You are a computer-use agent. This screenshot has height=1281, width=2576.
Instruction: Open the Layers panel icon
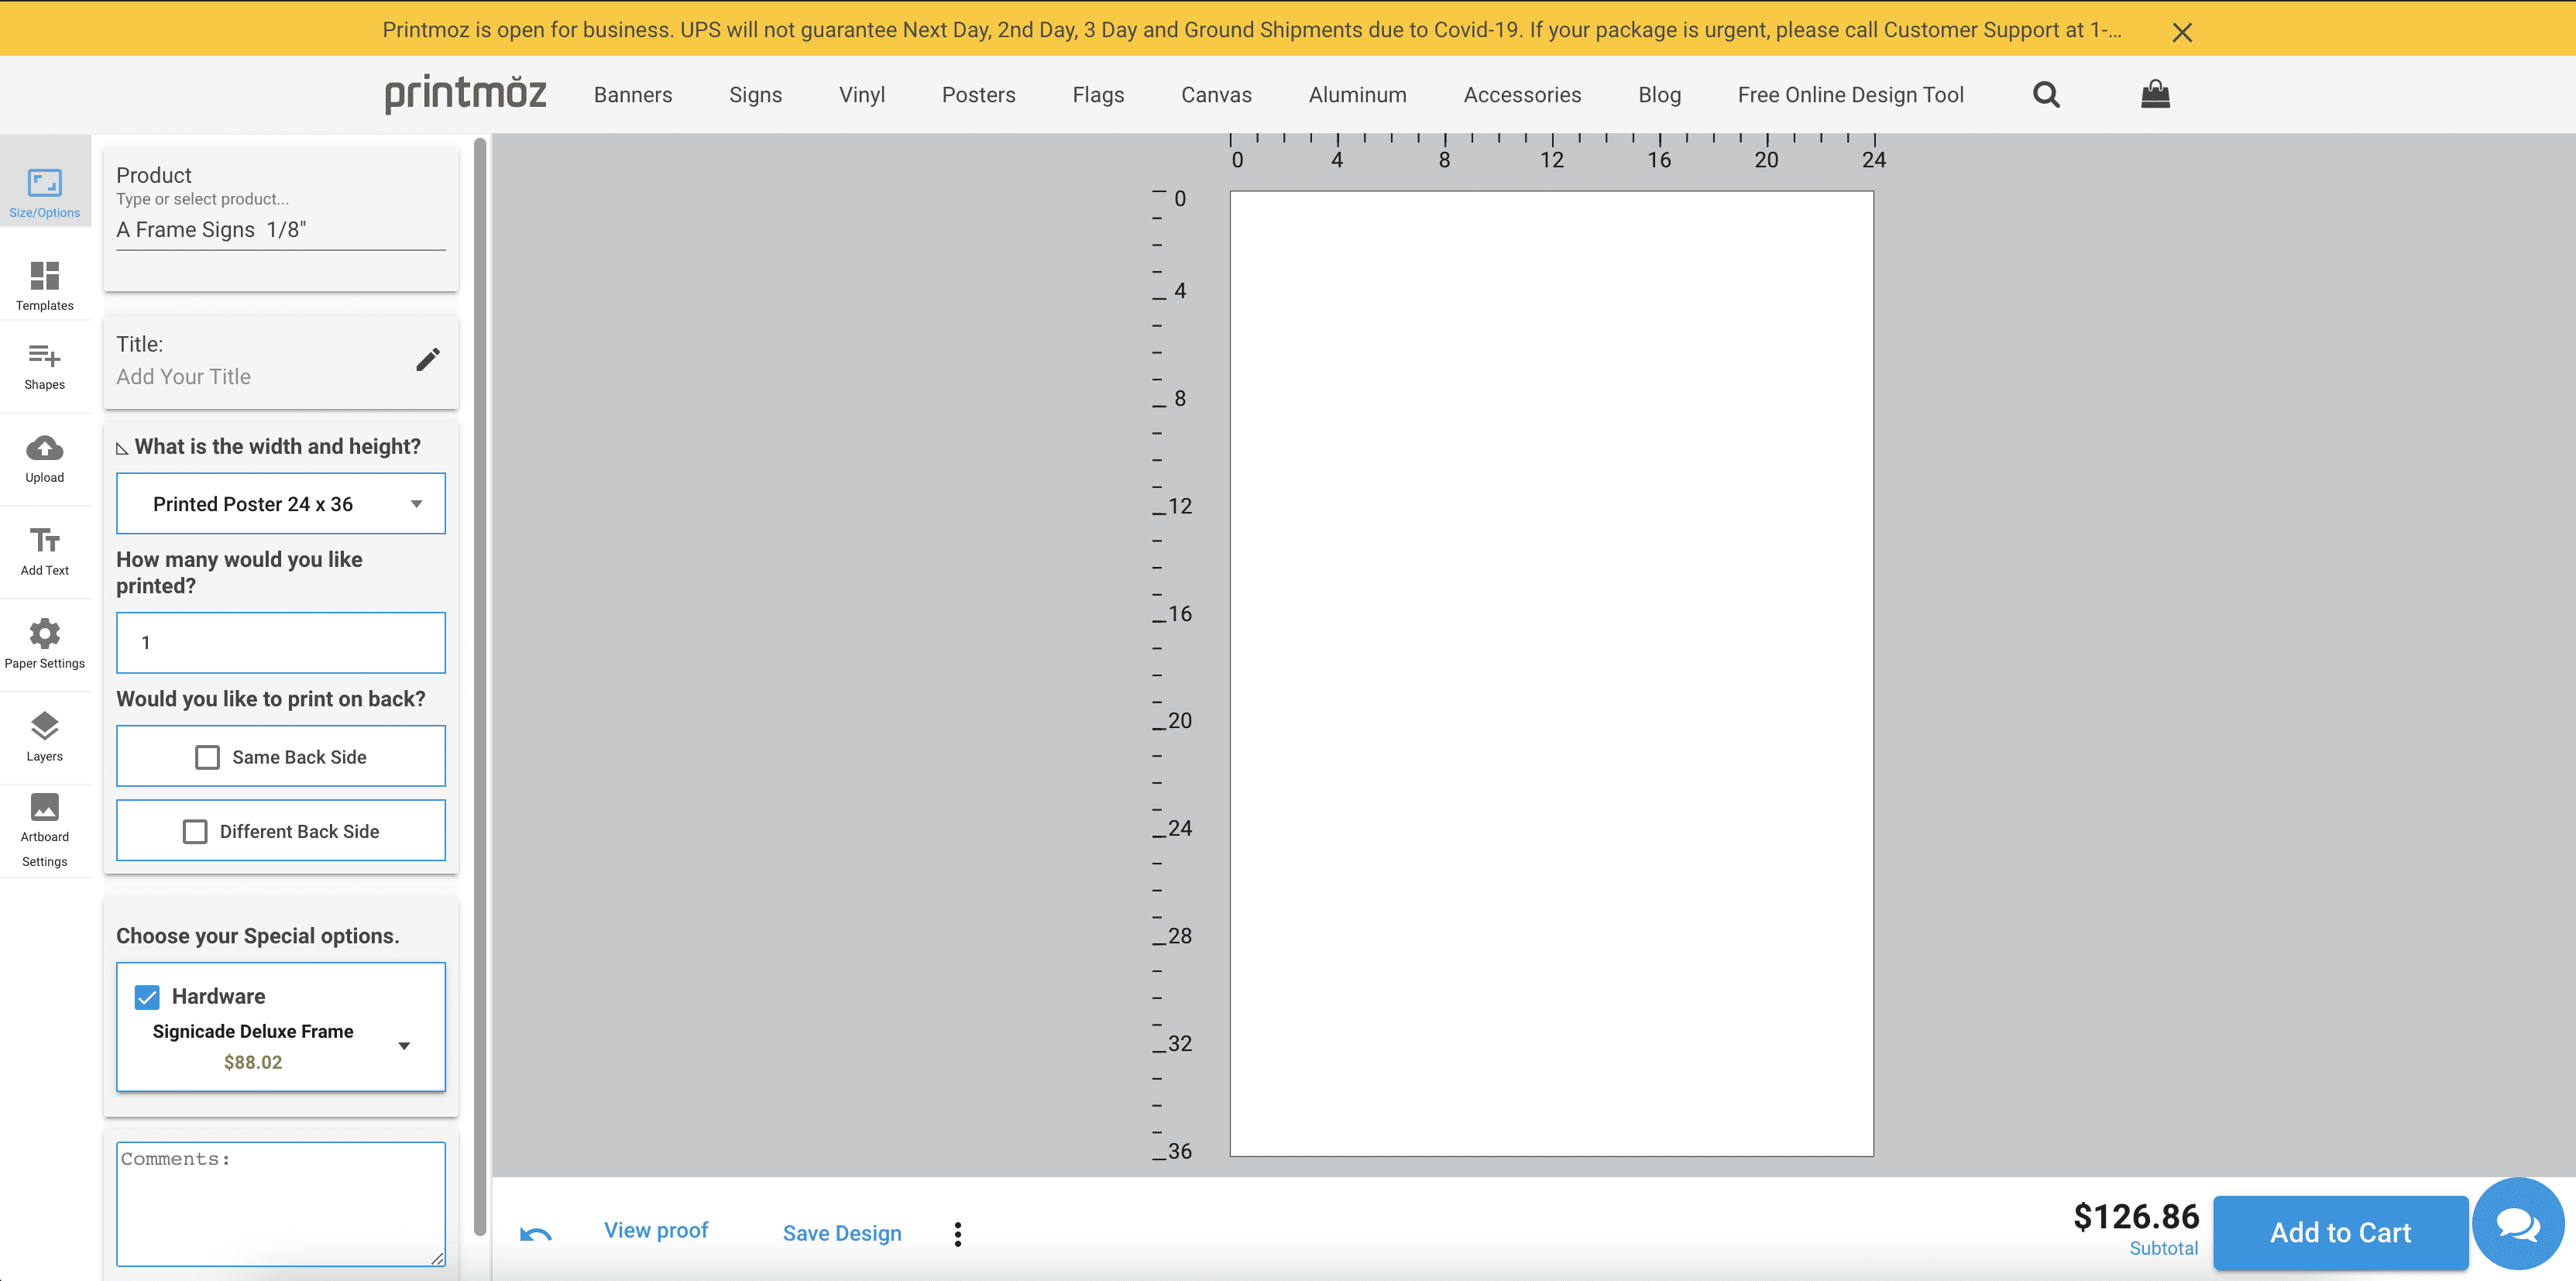(44, 727)
